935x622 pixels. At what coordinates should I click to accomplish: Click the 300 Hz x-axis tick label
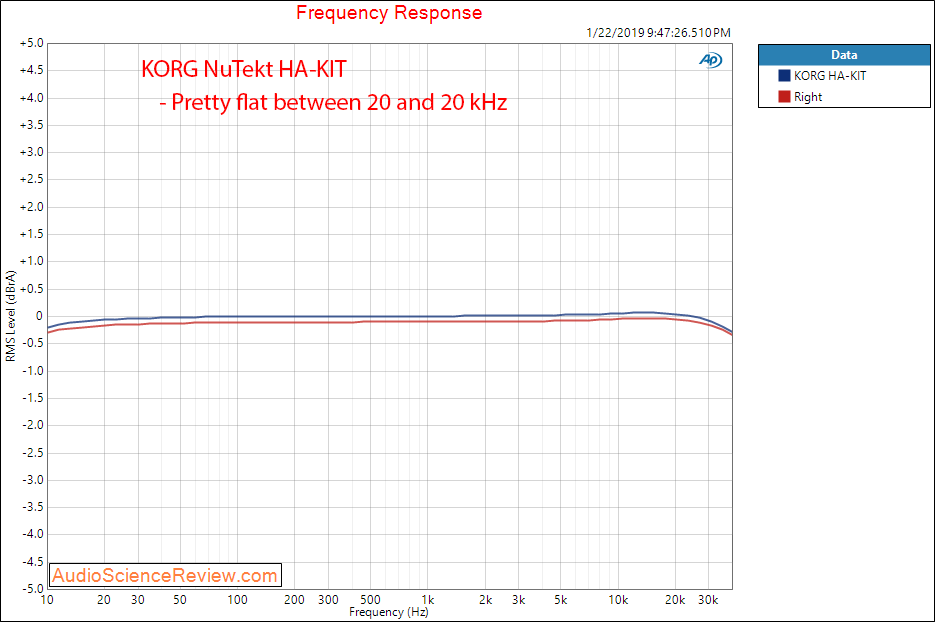pos(328,600)
